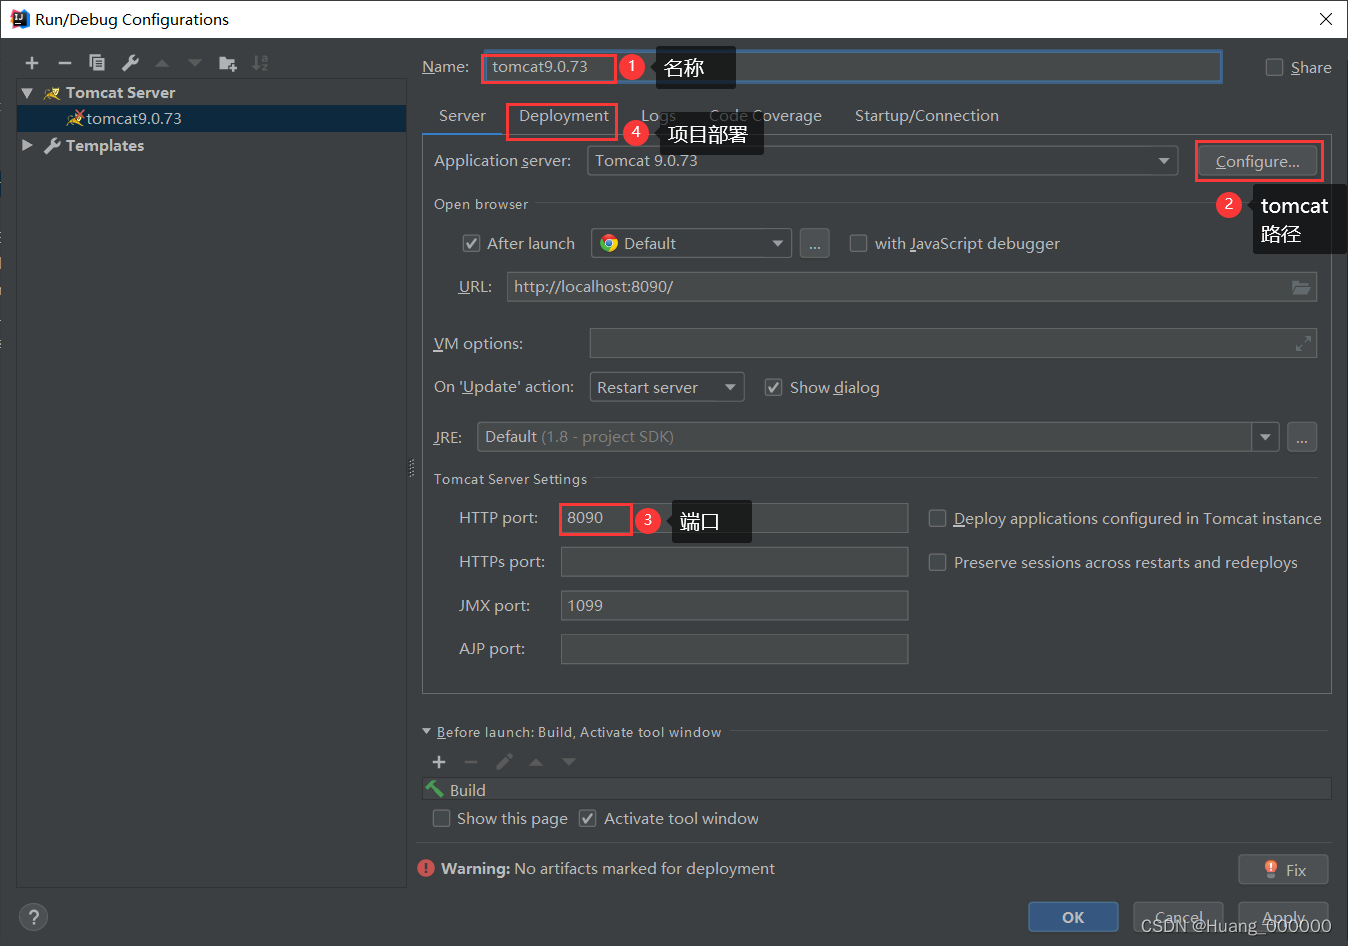The height and width of the screenshot is (946, 1348).
Task: Enable Deploy applications configured in Tomcat instance
Action: (937, 518)
